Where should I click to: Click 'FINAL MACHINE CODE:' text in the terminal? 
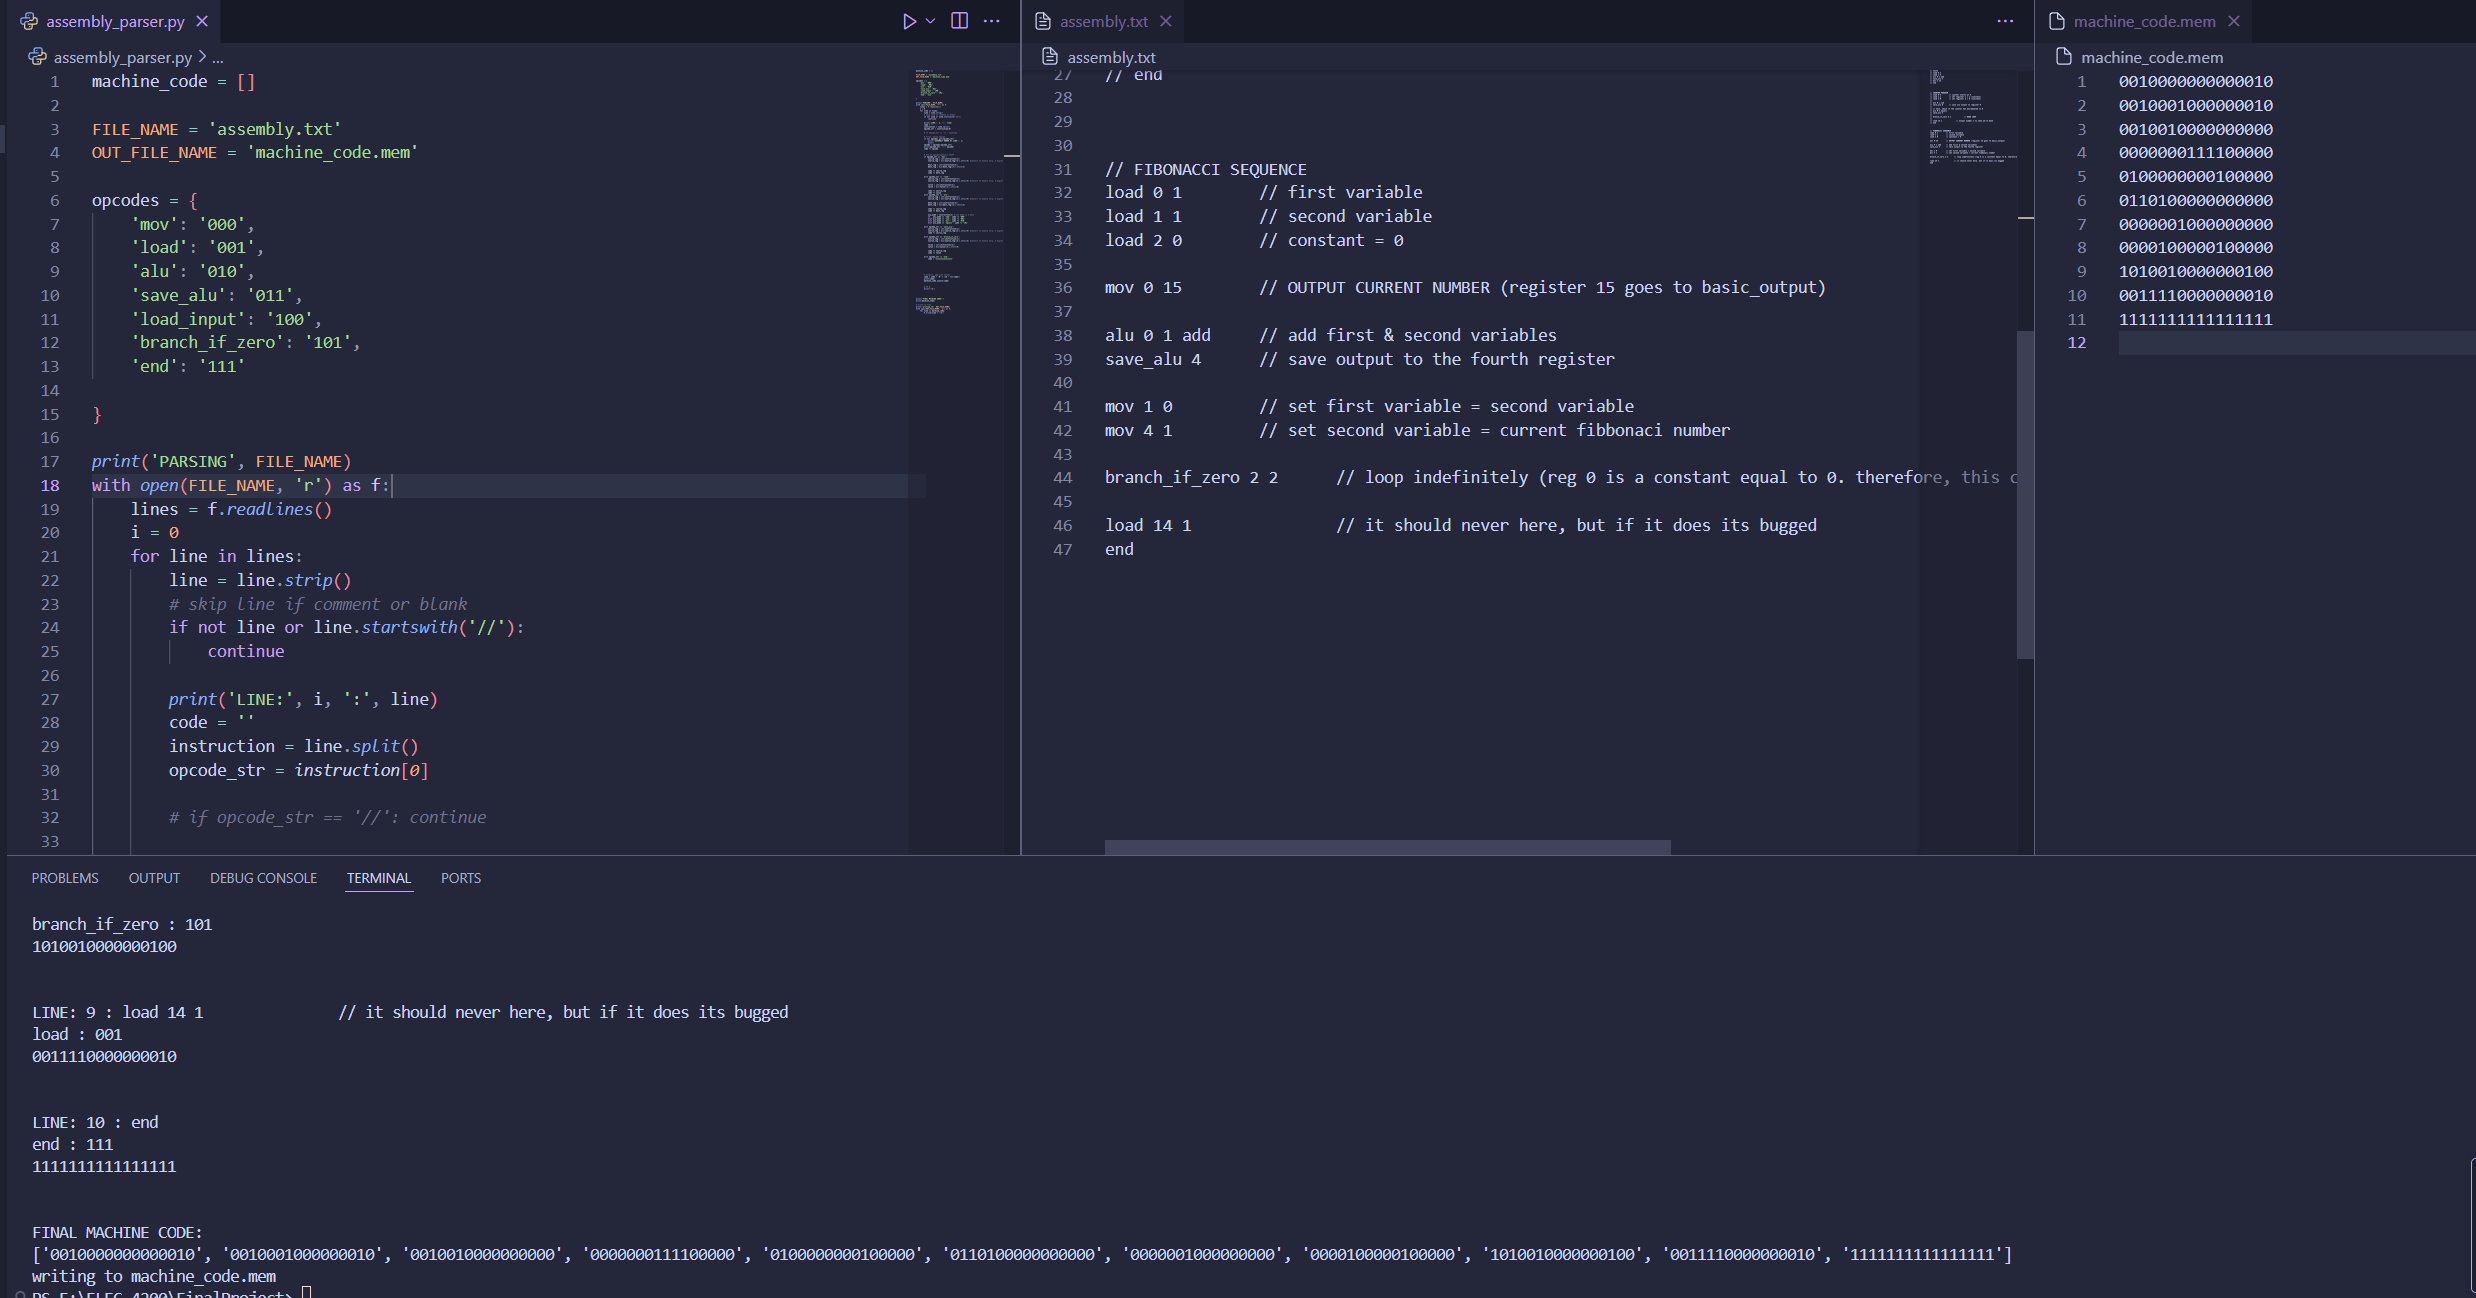[117, 1233]
